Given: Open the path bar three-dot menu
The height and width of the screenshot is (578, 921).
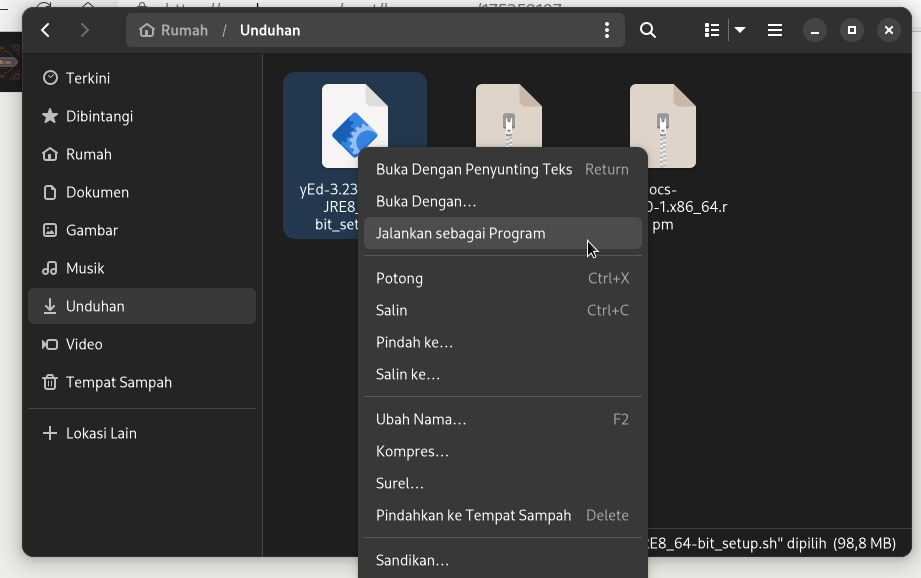Looking at the screenshot, I should coord(606,30).
